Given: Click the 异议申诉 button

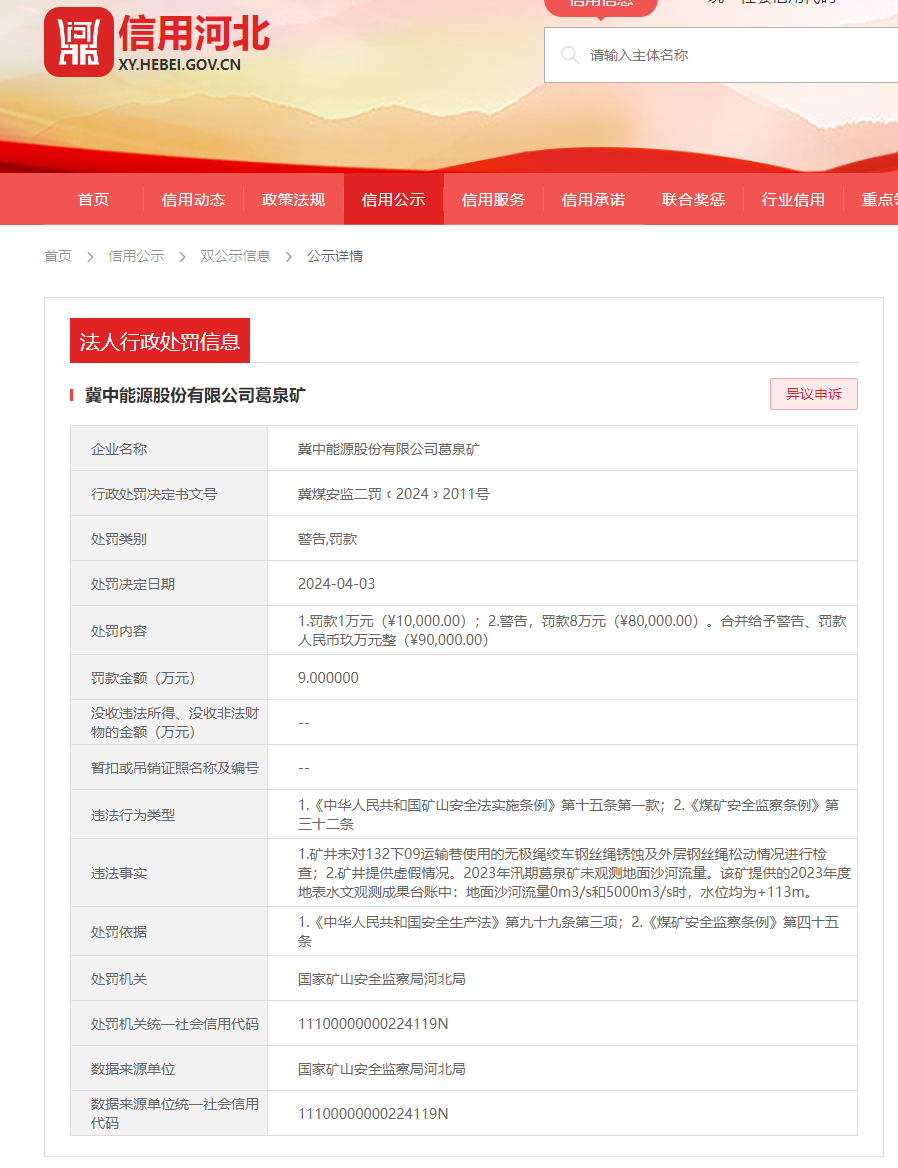Looking at the screenshot, I should [x=814, y=394].
